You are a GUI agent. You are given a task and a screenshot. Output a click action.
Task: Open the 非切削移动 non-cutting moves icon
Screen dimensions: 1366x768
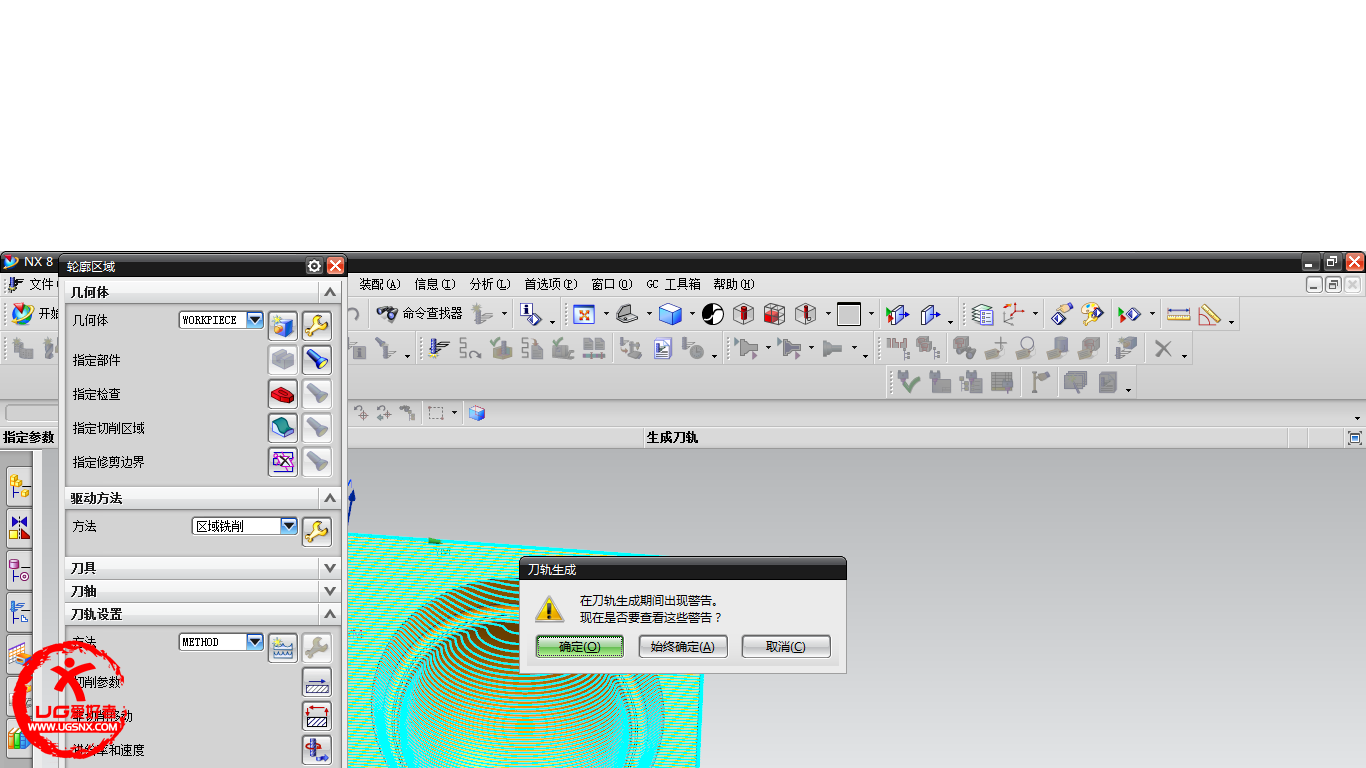click(x=317, y=716)
